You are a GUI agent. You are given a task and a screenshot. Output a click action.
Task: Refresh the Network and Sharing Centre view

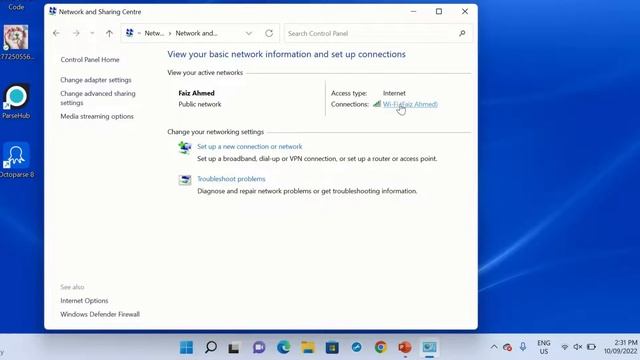pos(269,33)
